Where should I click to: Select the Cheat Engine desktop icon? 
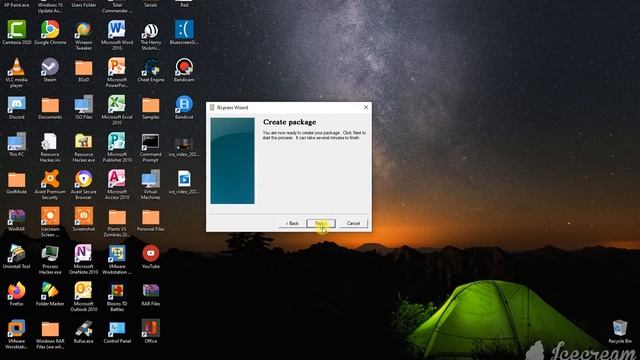click(151, 67)
